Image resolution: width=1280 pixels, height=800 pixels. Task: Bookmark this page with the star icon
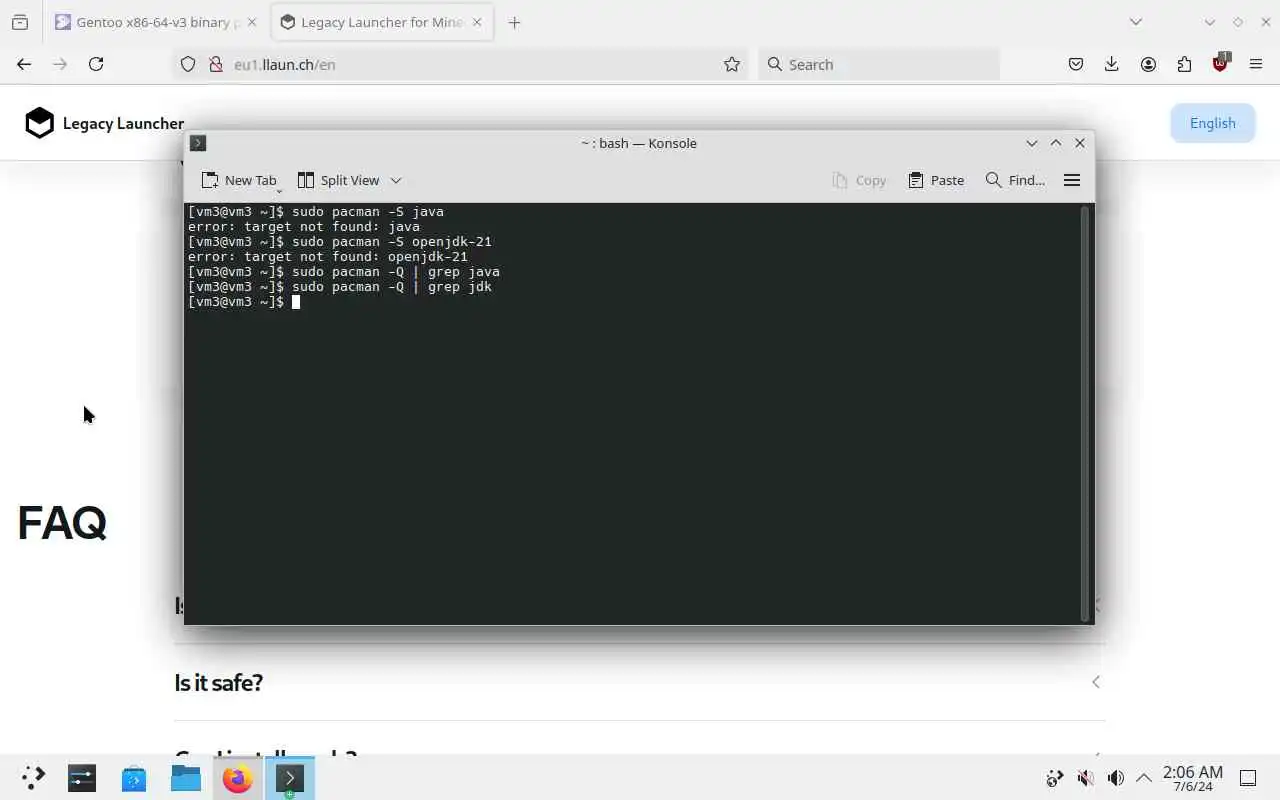click(x=732, y=64)
